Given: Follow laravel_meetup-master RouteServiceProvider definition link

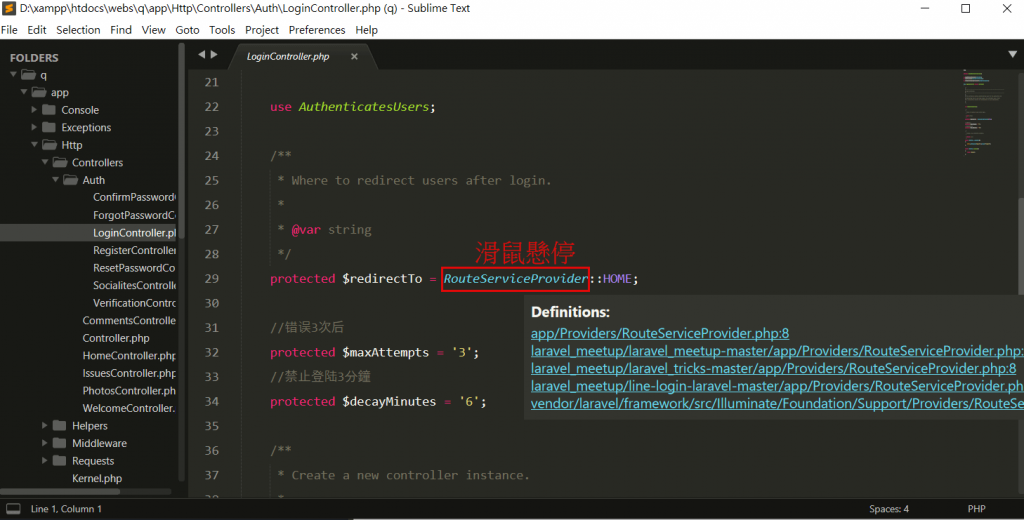Looking at the screenshot, I should 777,351.
